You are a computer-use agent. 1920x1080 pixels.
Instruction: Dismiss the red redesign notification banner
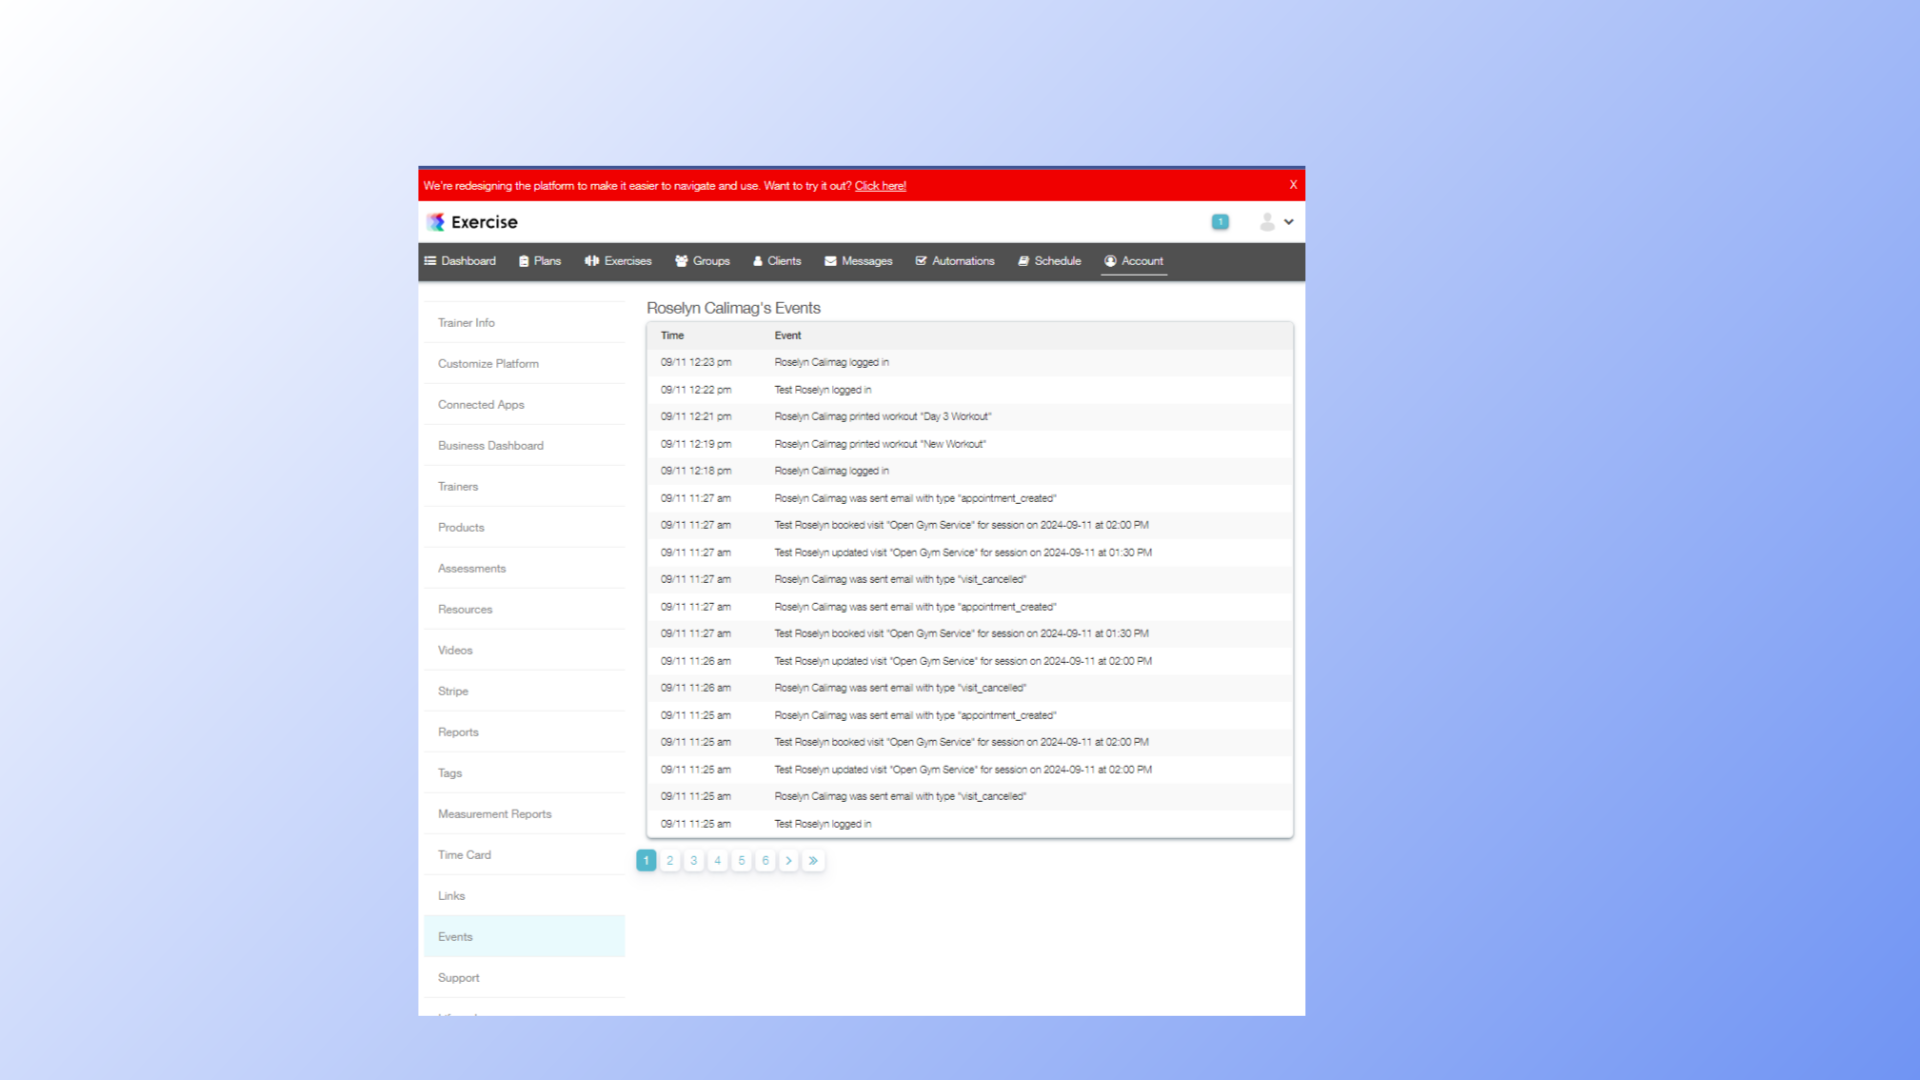click(x=1292, y=185)
